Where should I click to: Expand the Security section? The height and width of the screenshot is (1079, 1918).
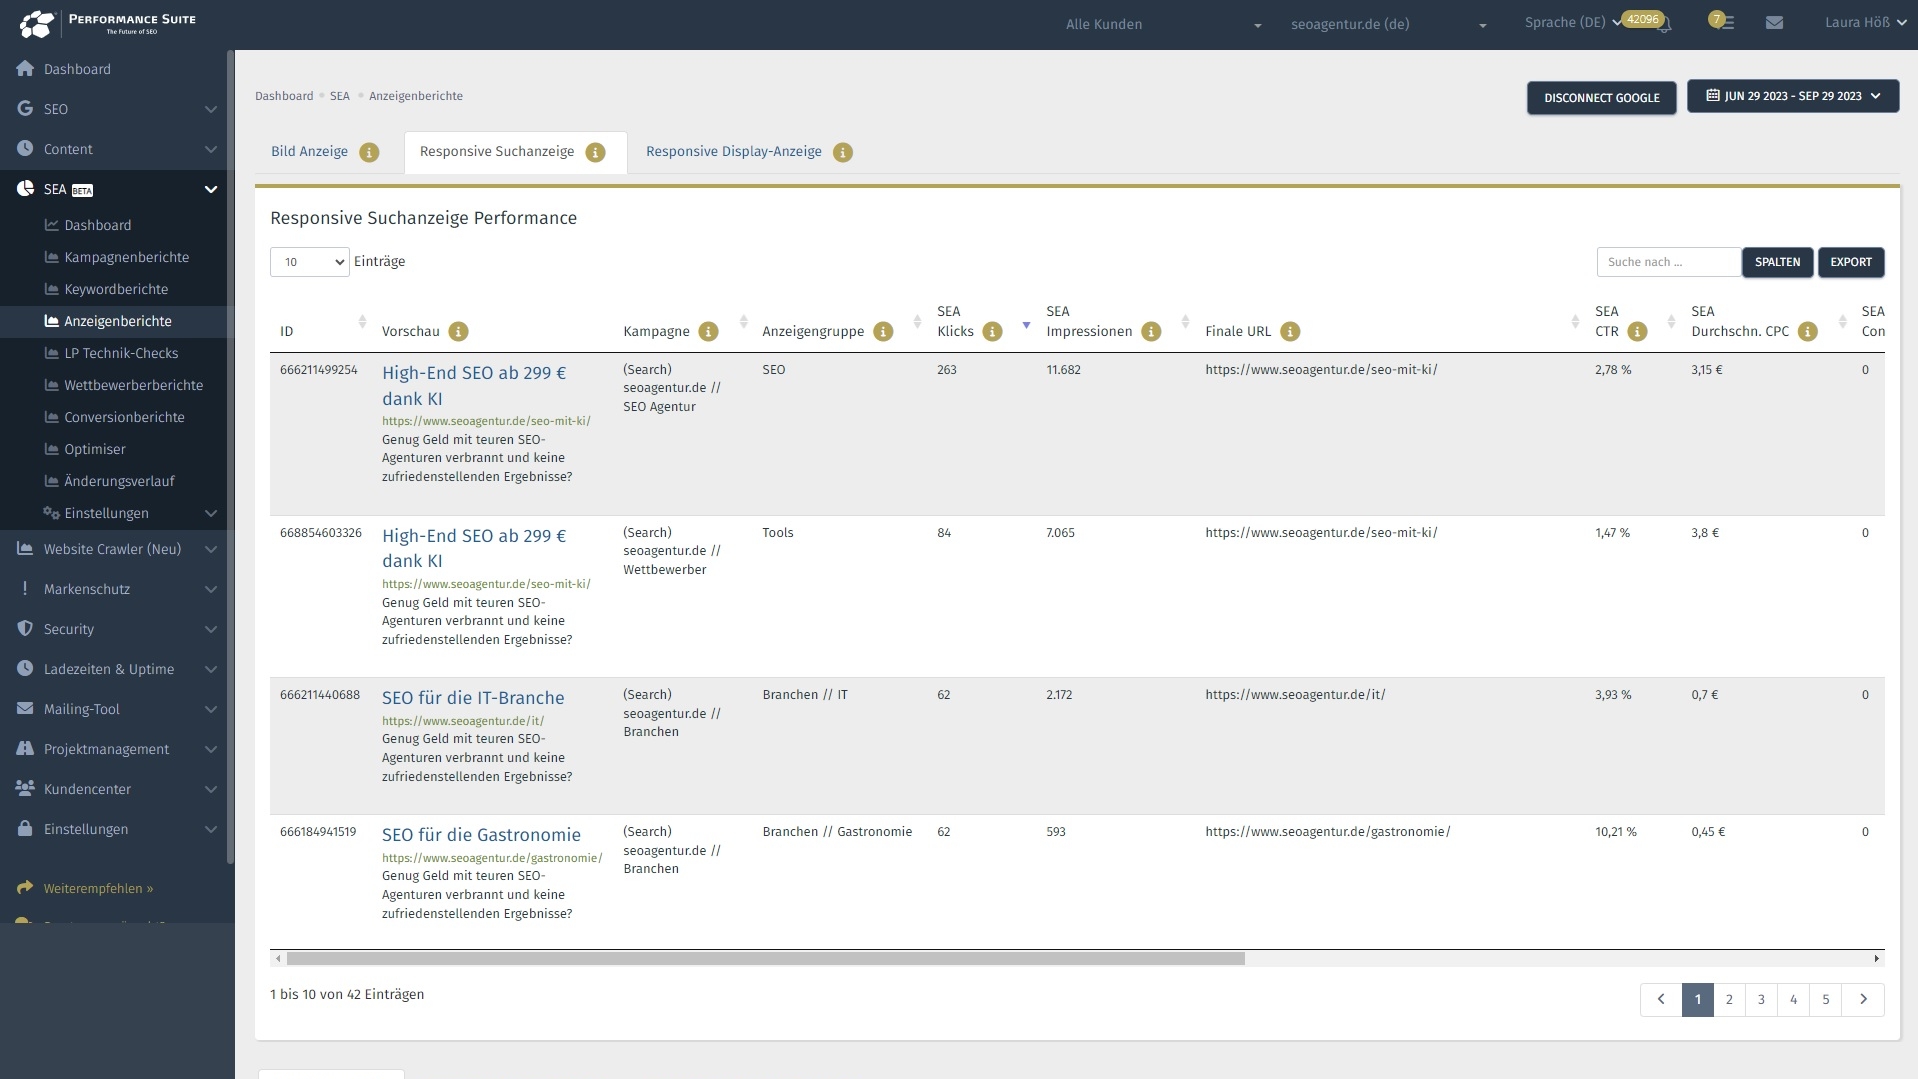[x=115, y=629]
